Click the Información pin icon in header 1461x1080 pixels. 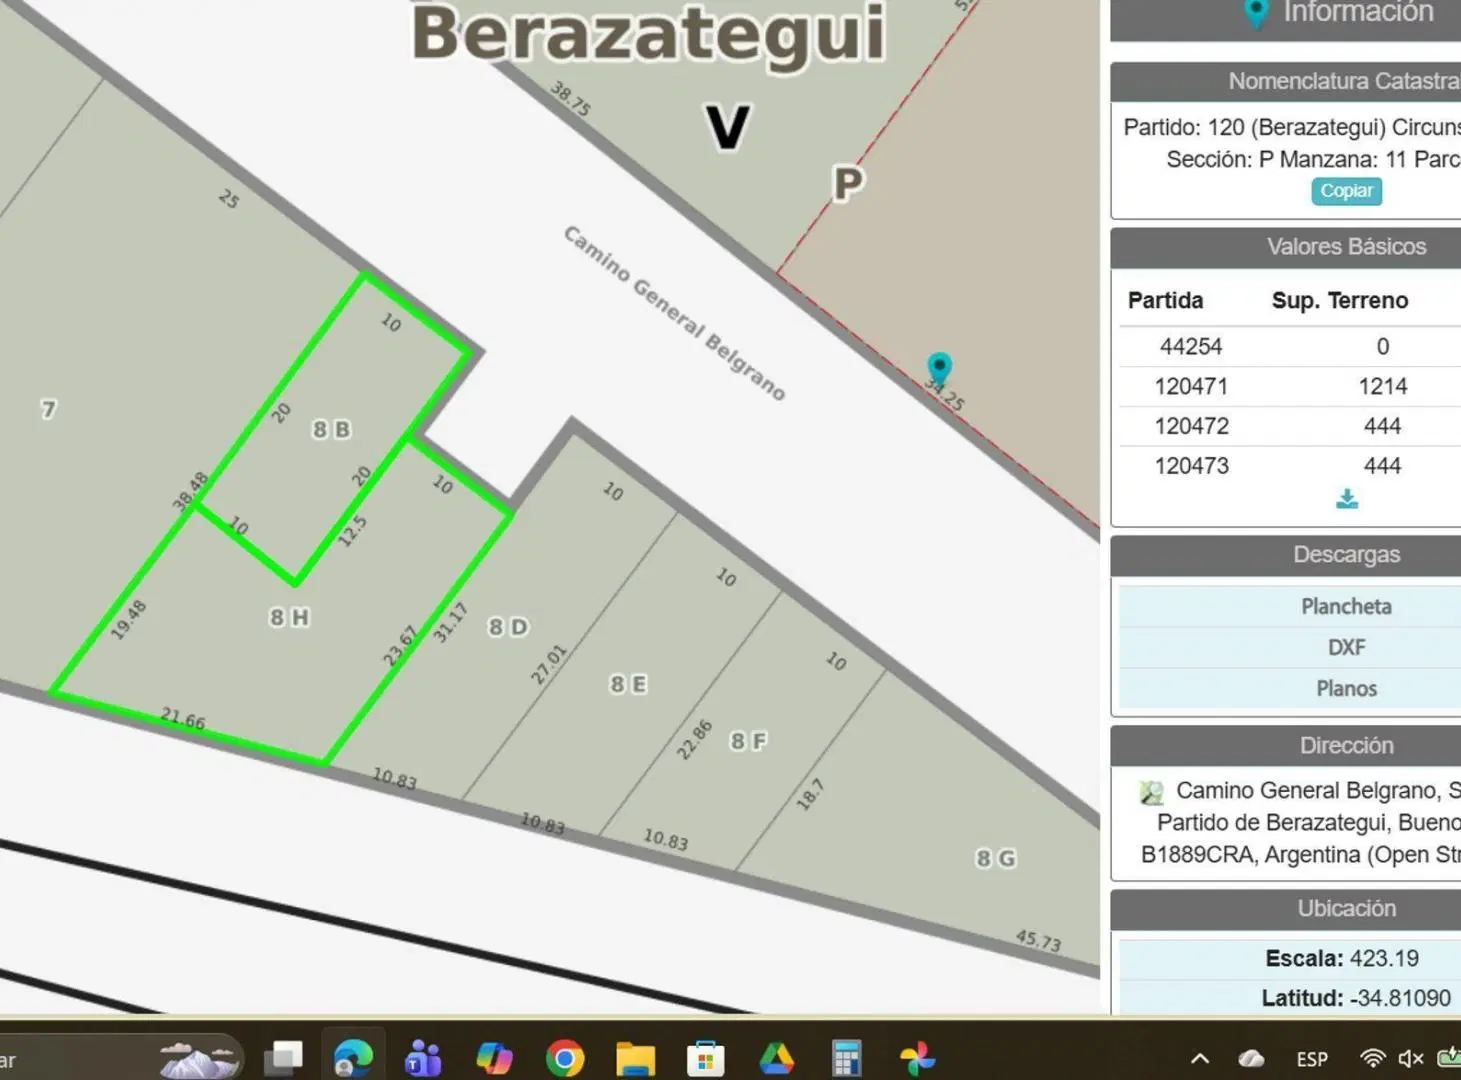1255,14
